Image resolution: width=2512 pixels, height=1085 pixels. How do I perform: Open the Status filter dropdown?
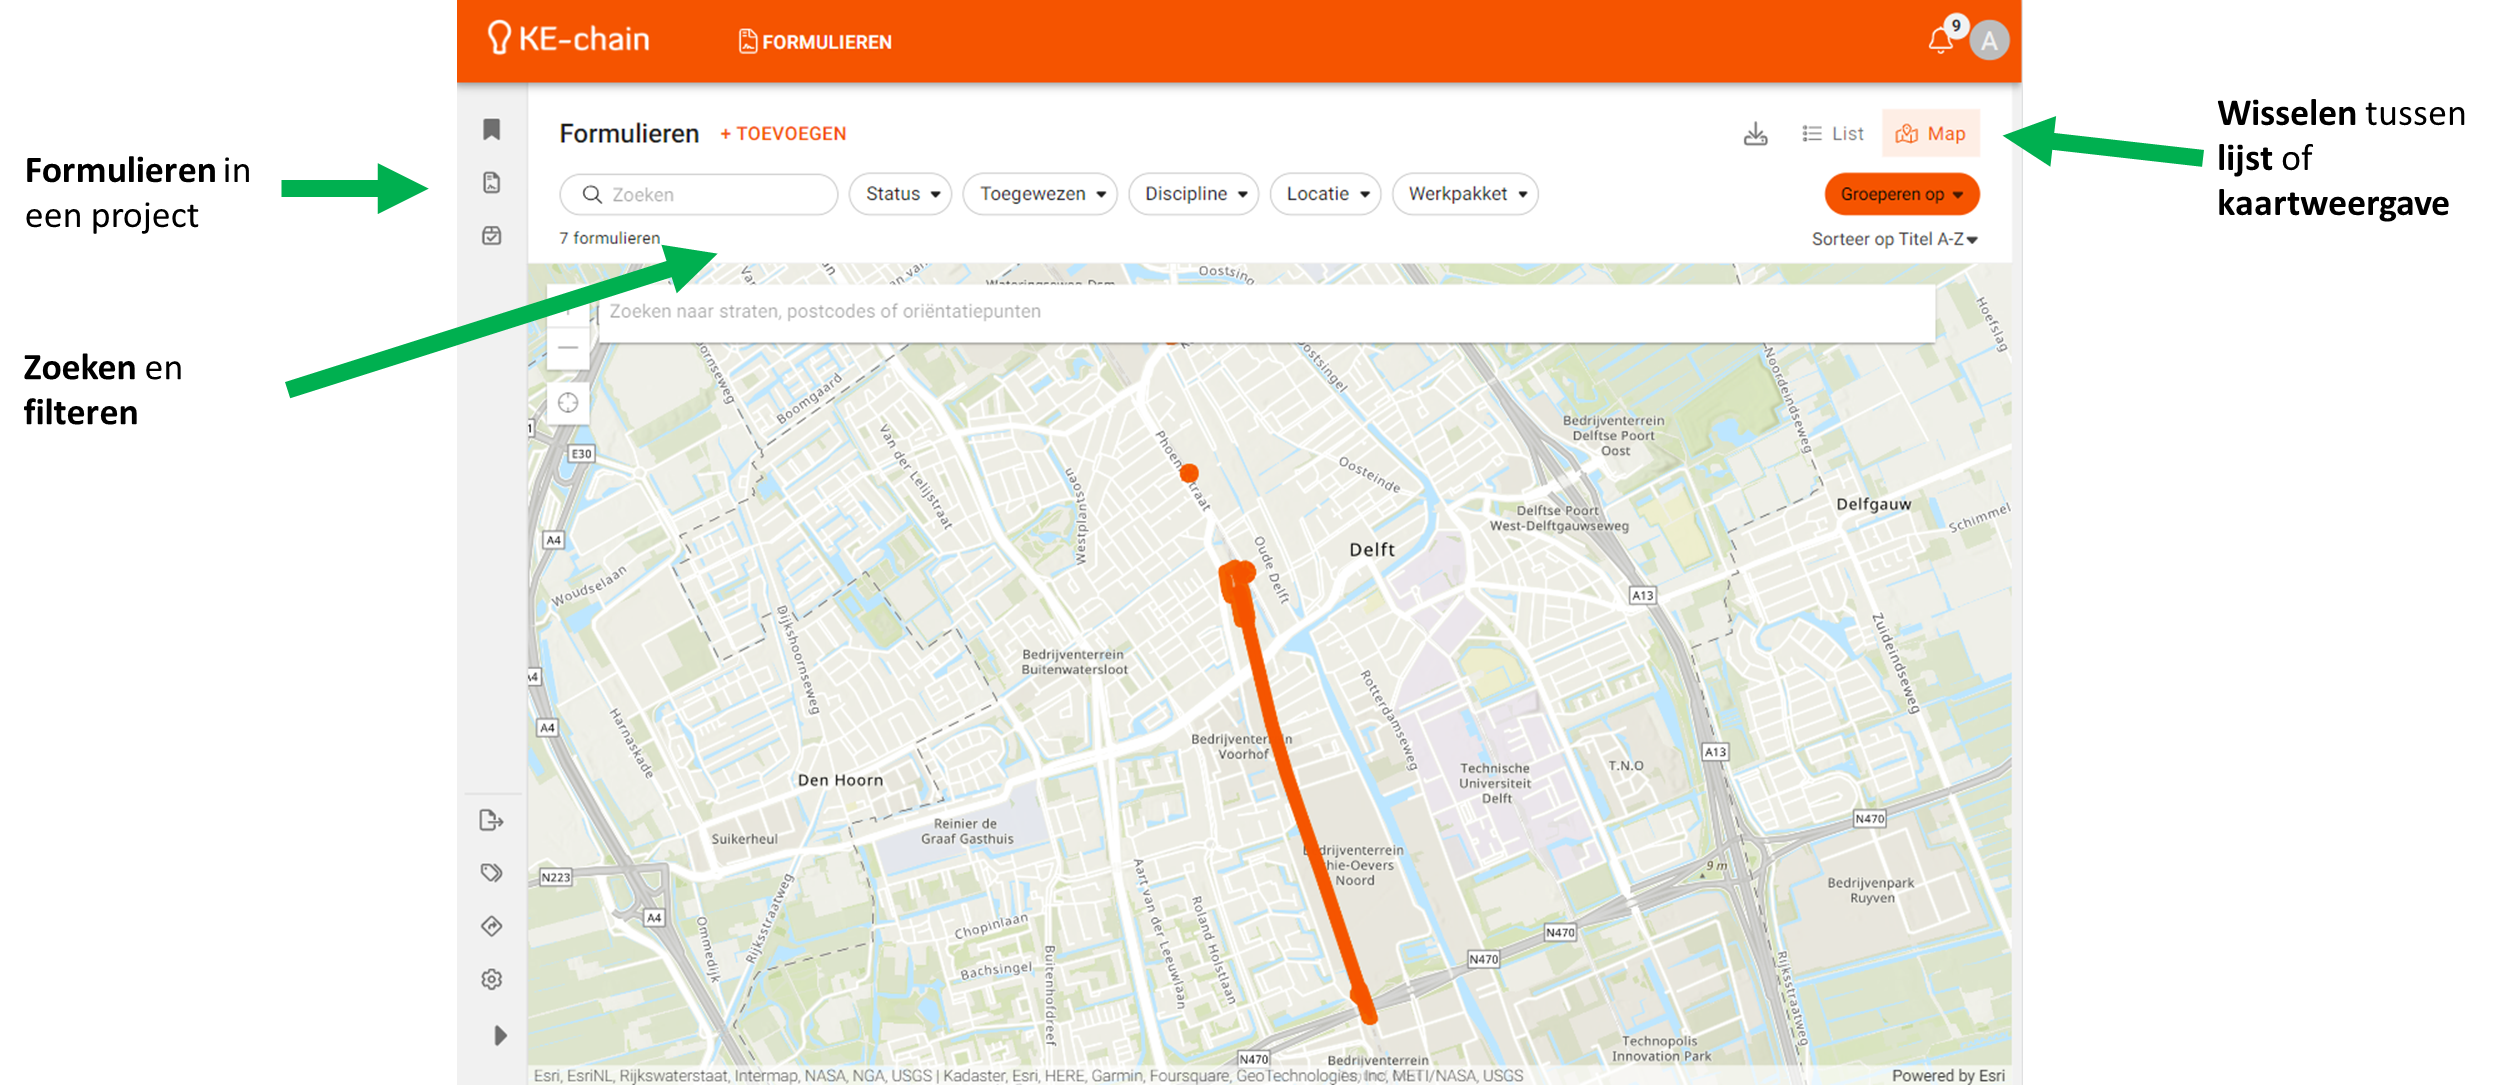[x=901, y=194]
